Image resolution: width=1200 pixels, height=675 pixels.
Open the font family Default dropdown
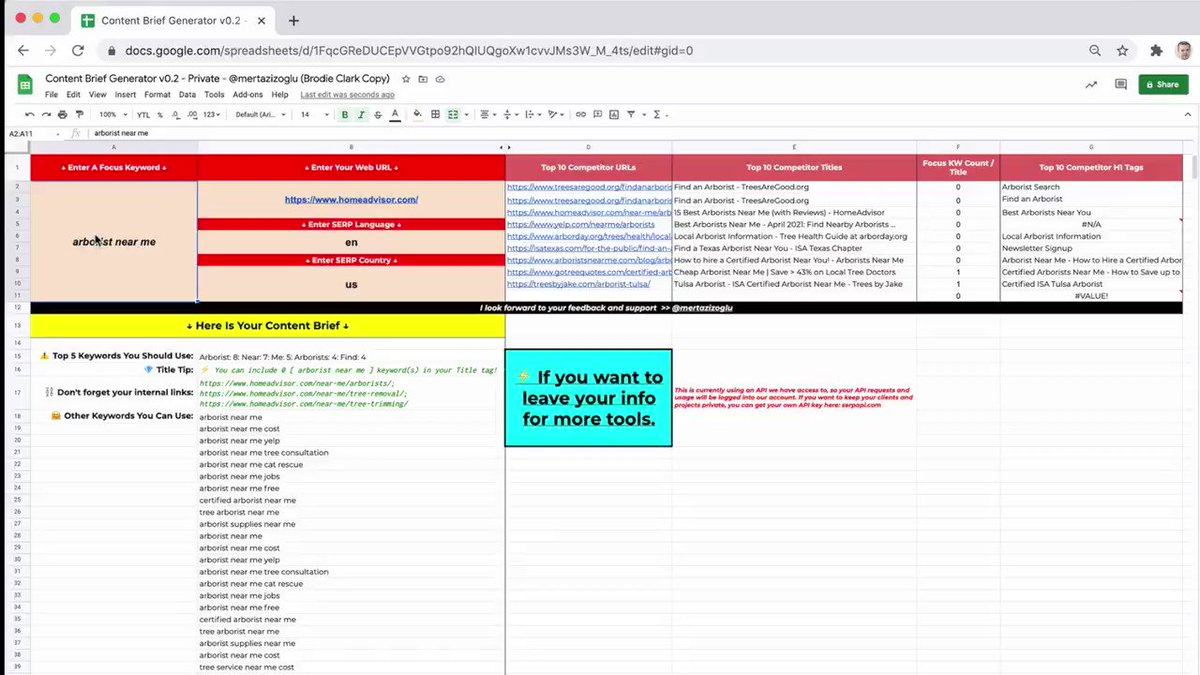point(260,115)
